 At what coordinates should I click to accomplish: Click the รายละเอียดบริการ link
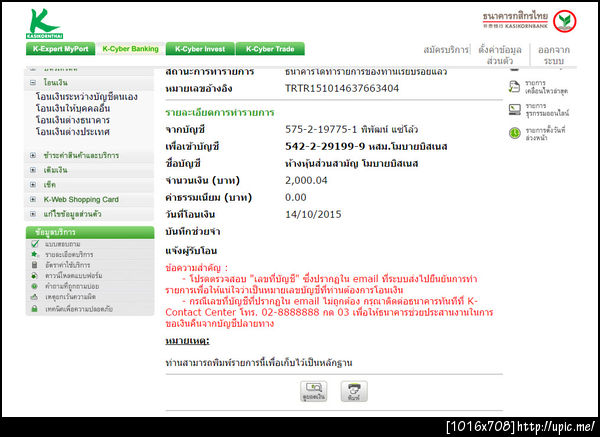coord(69,254)
